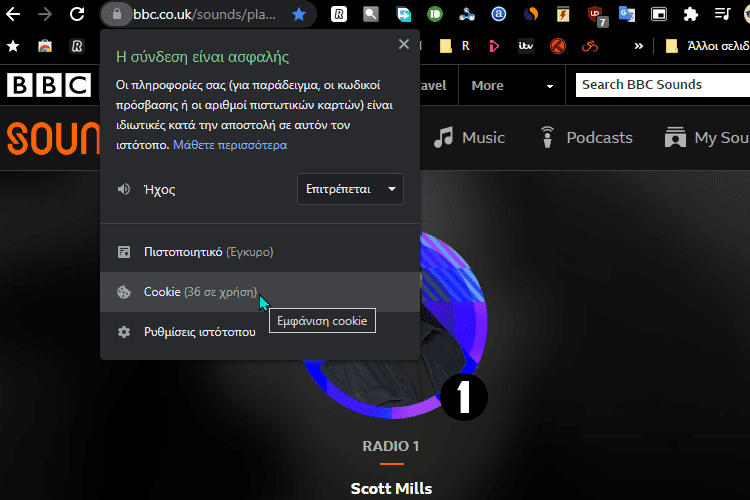
Task: Click the browser forward arrow
Action: [x=45, y=14]
